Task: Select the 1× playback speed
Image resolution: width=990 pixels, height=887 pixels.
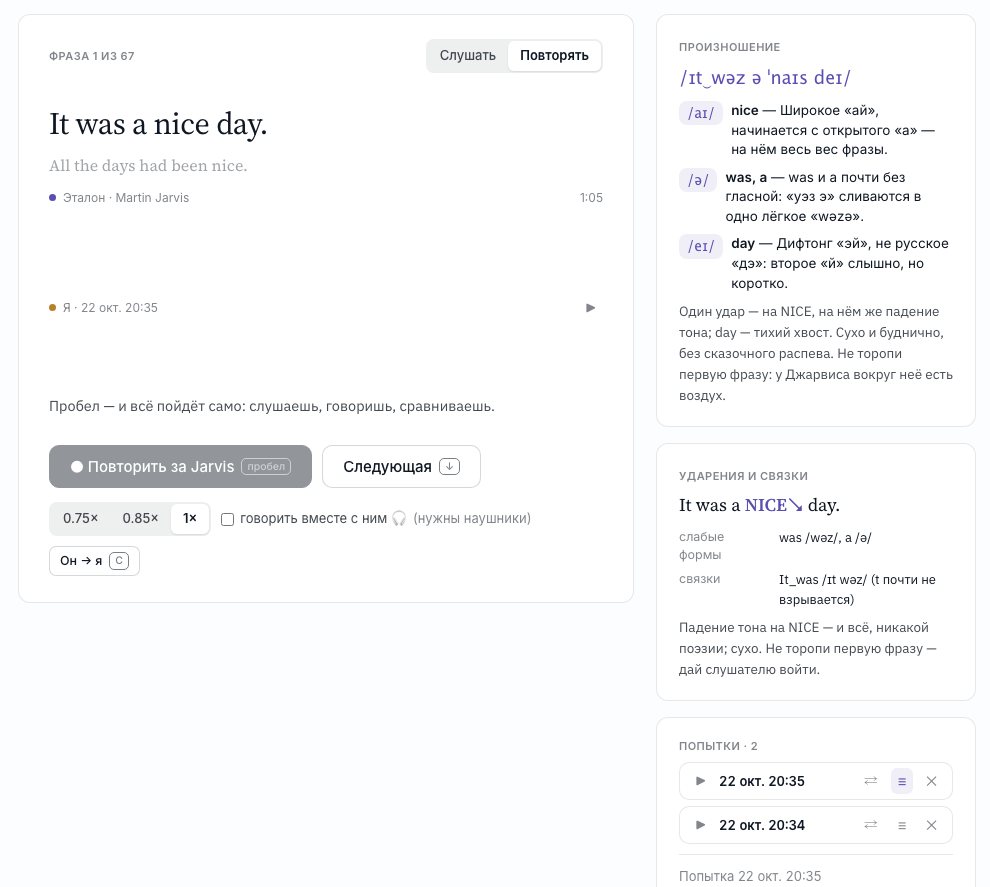Action: (189, 518)
